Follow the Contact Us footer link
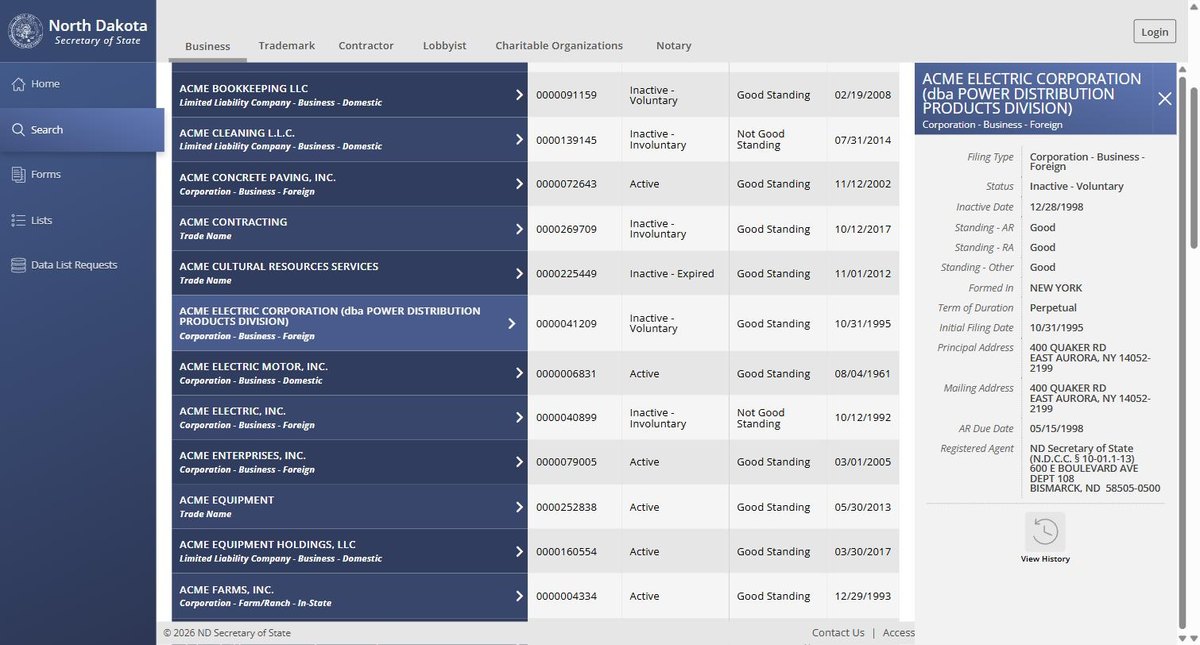1200x645 pixels. (838, 633)
